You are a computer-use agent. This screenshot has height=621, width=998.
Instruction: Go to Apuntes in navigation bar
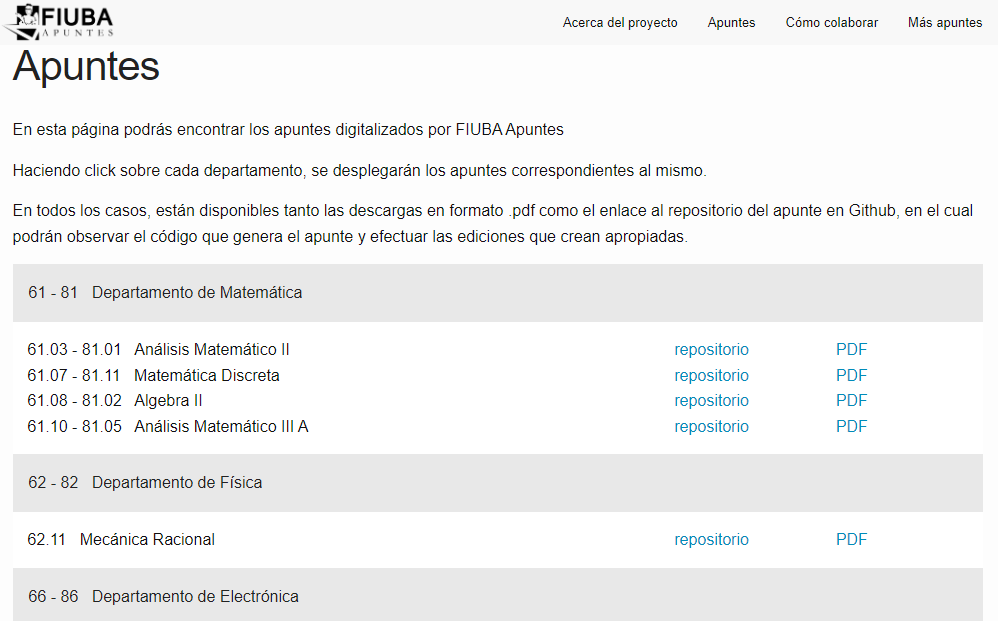pyautogui.click(x=731, y=23)
